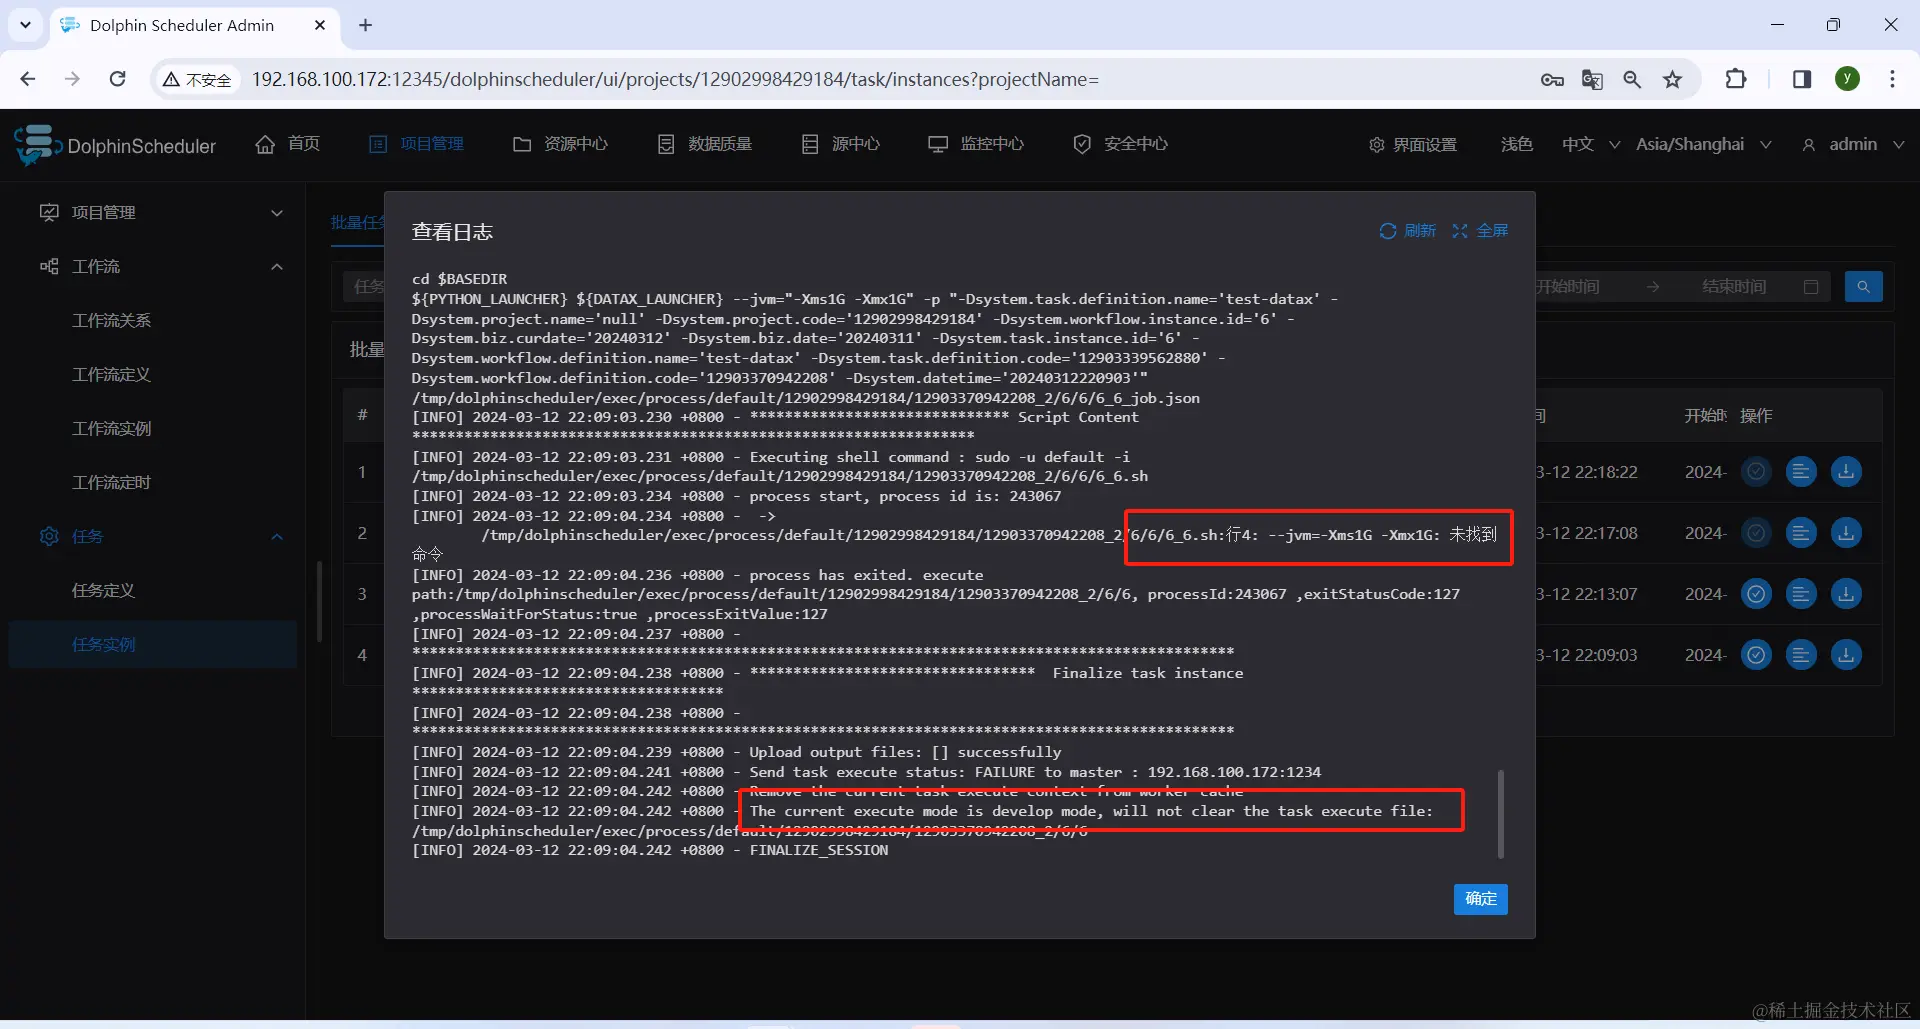This screenshot has height=1029, width=1920.
Task: Click the 结束时间 end date field
Action: click(1734, 287)
